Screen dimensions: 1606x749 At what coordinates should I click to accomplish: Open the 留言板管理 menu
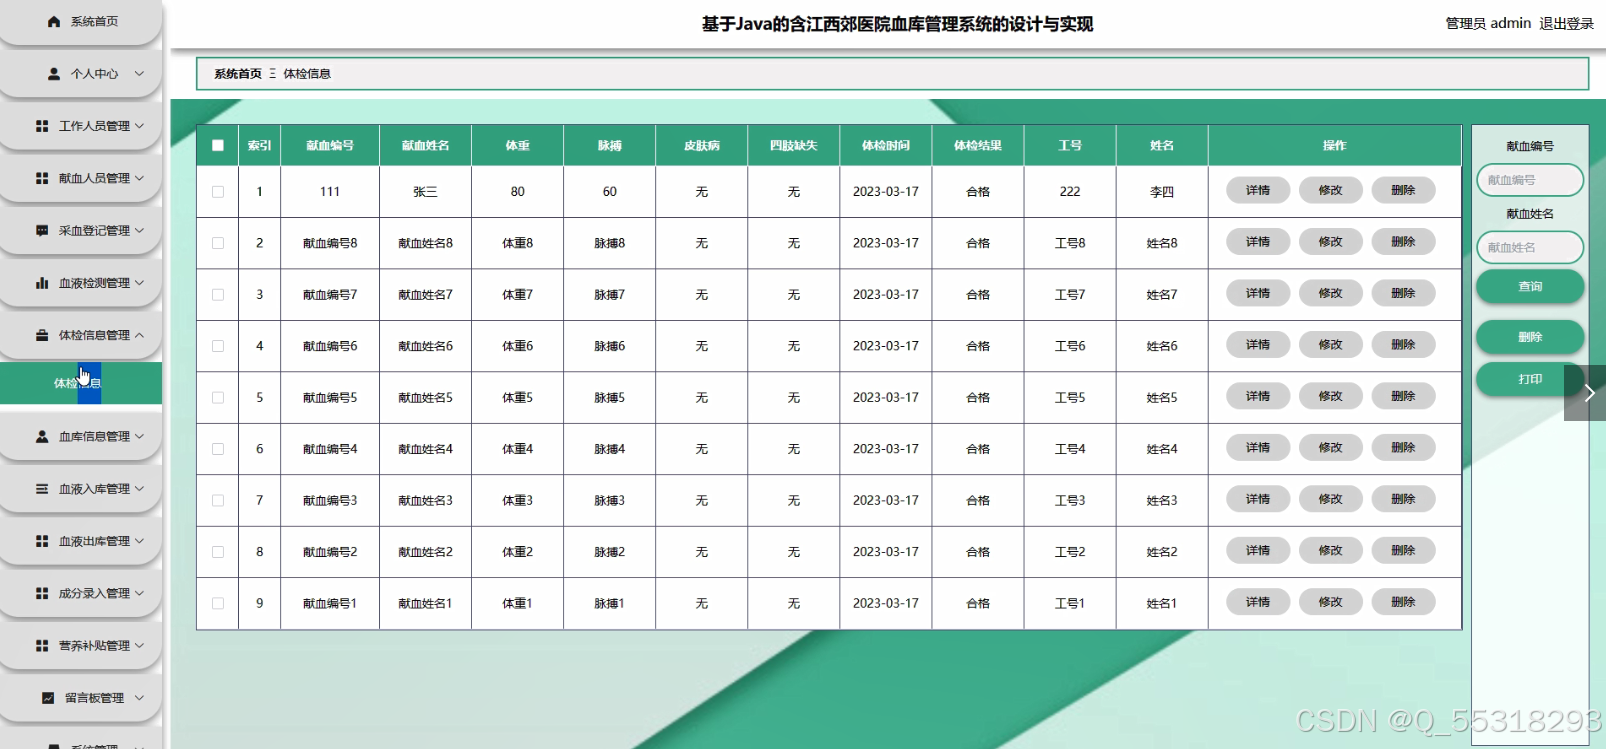click(81, 698)
